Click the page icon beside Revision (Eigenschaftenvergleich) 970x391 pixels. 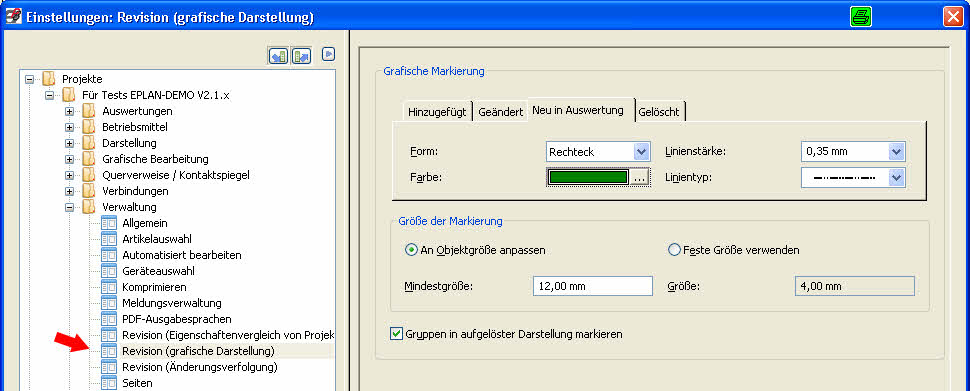point(108,335)
